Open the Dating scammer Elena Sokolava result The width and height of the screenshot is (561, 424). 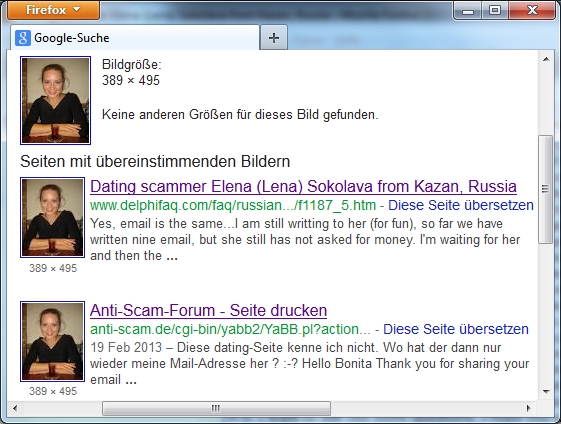tap(303, 186)
